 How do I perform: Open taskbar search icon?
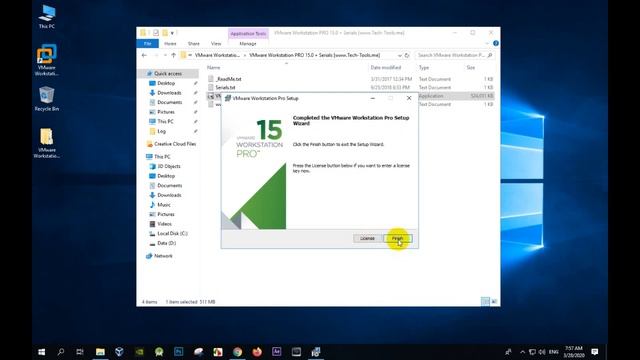[x=60, y=352]
